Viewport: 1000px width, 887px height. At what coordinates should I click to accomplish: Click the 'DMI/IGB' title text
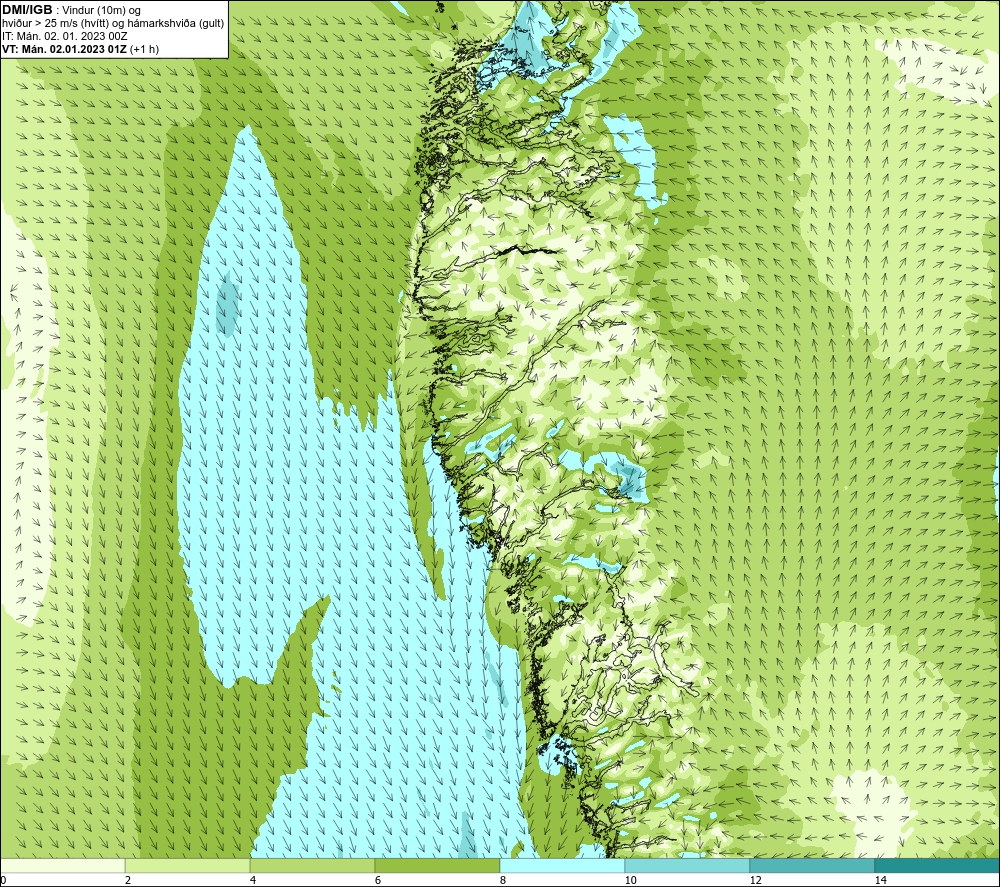click(x=27, y=10)
